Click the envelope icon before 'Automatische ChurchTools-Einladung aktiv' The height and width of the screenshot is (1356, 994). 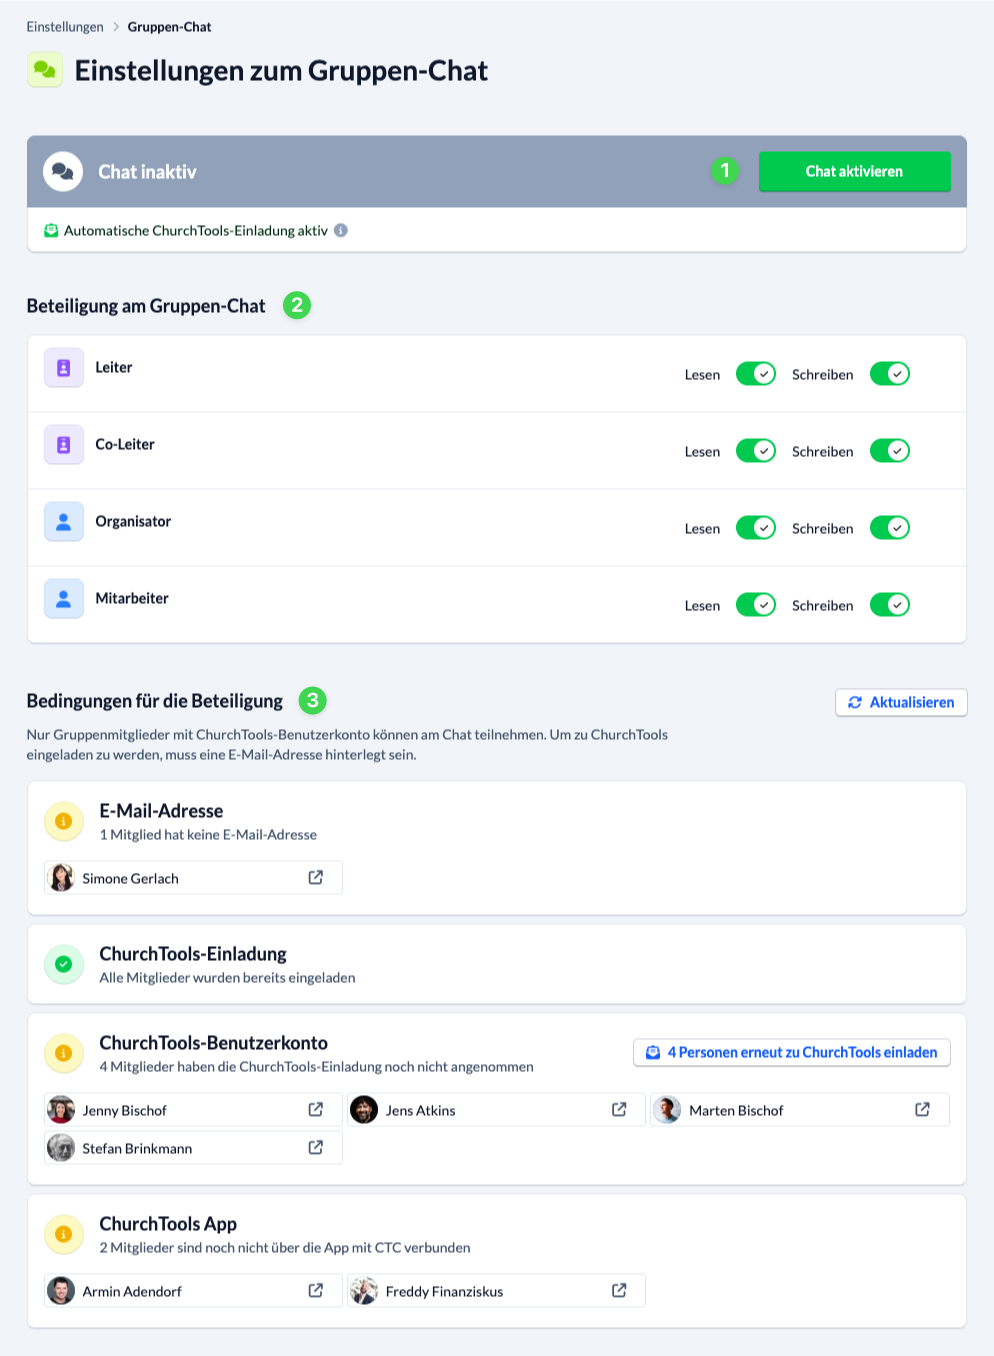point(49,230)
